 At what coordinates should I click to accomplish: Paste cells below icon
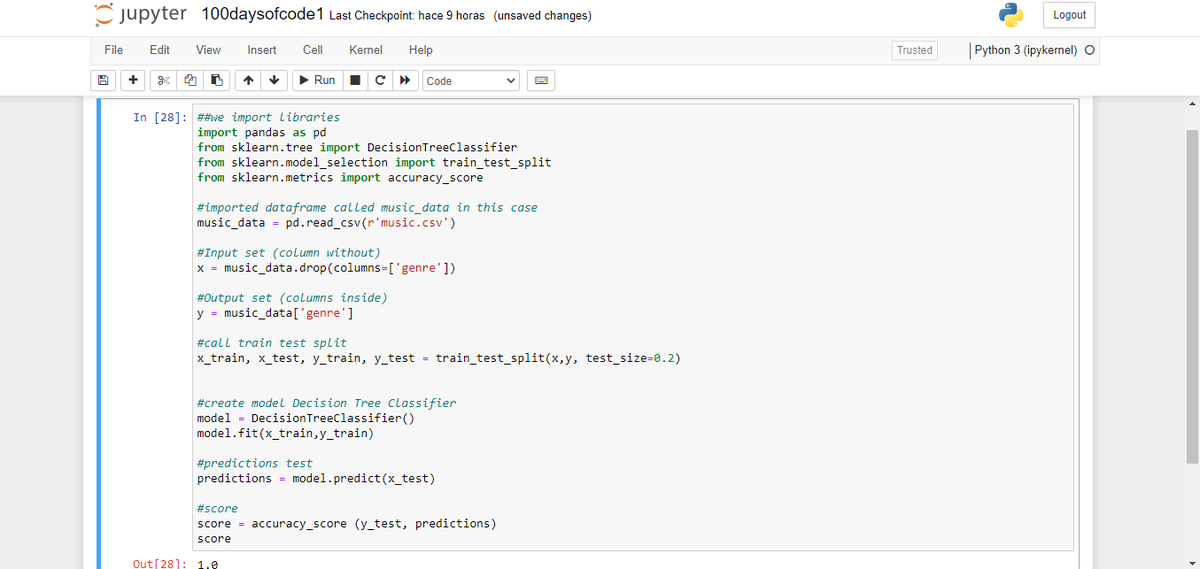[216, 80]
